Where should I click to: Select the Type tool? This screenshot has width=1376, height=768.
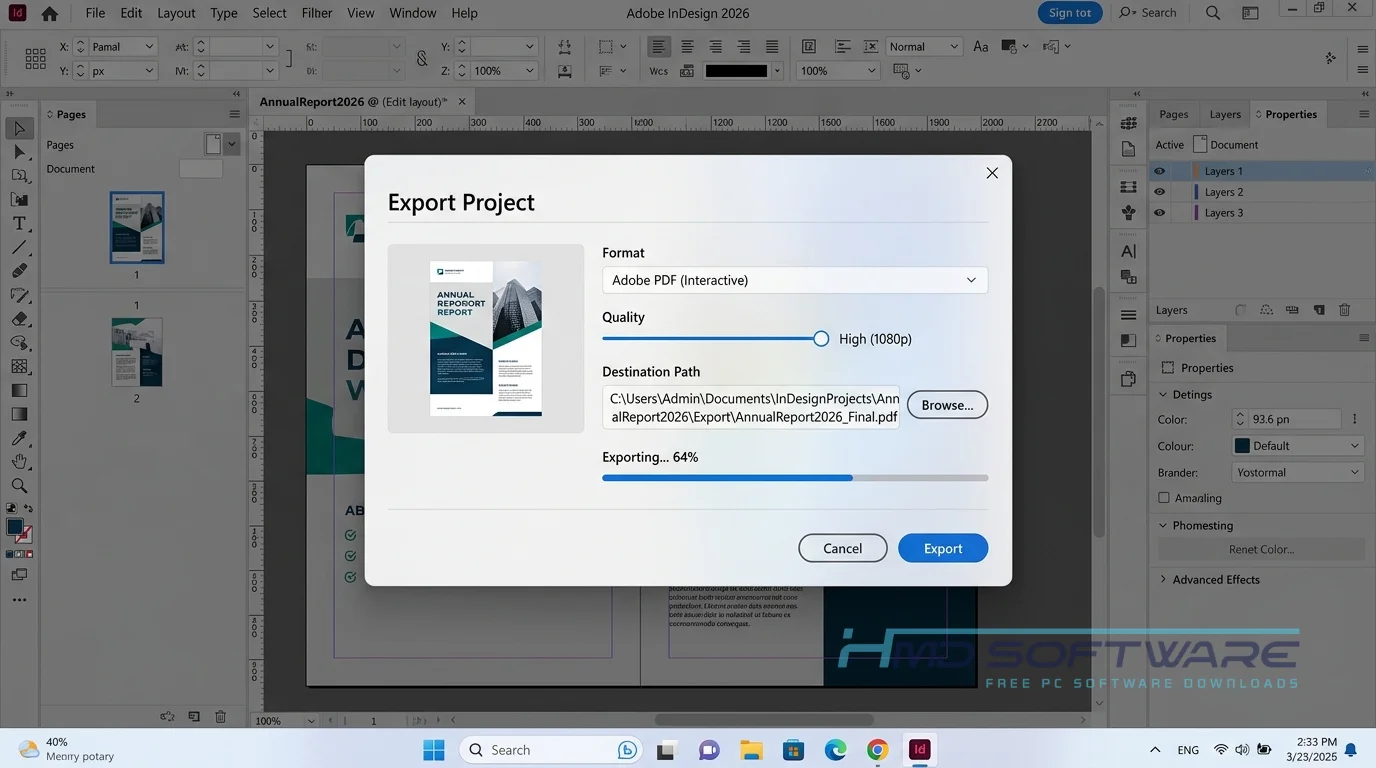click(19, 223)
